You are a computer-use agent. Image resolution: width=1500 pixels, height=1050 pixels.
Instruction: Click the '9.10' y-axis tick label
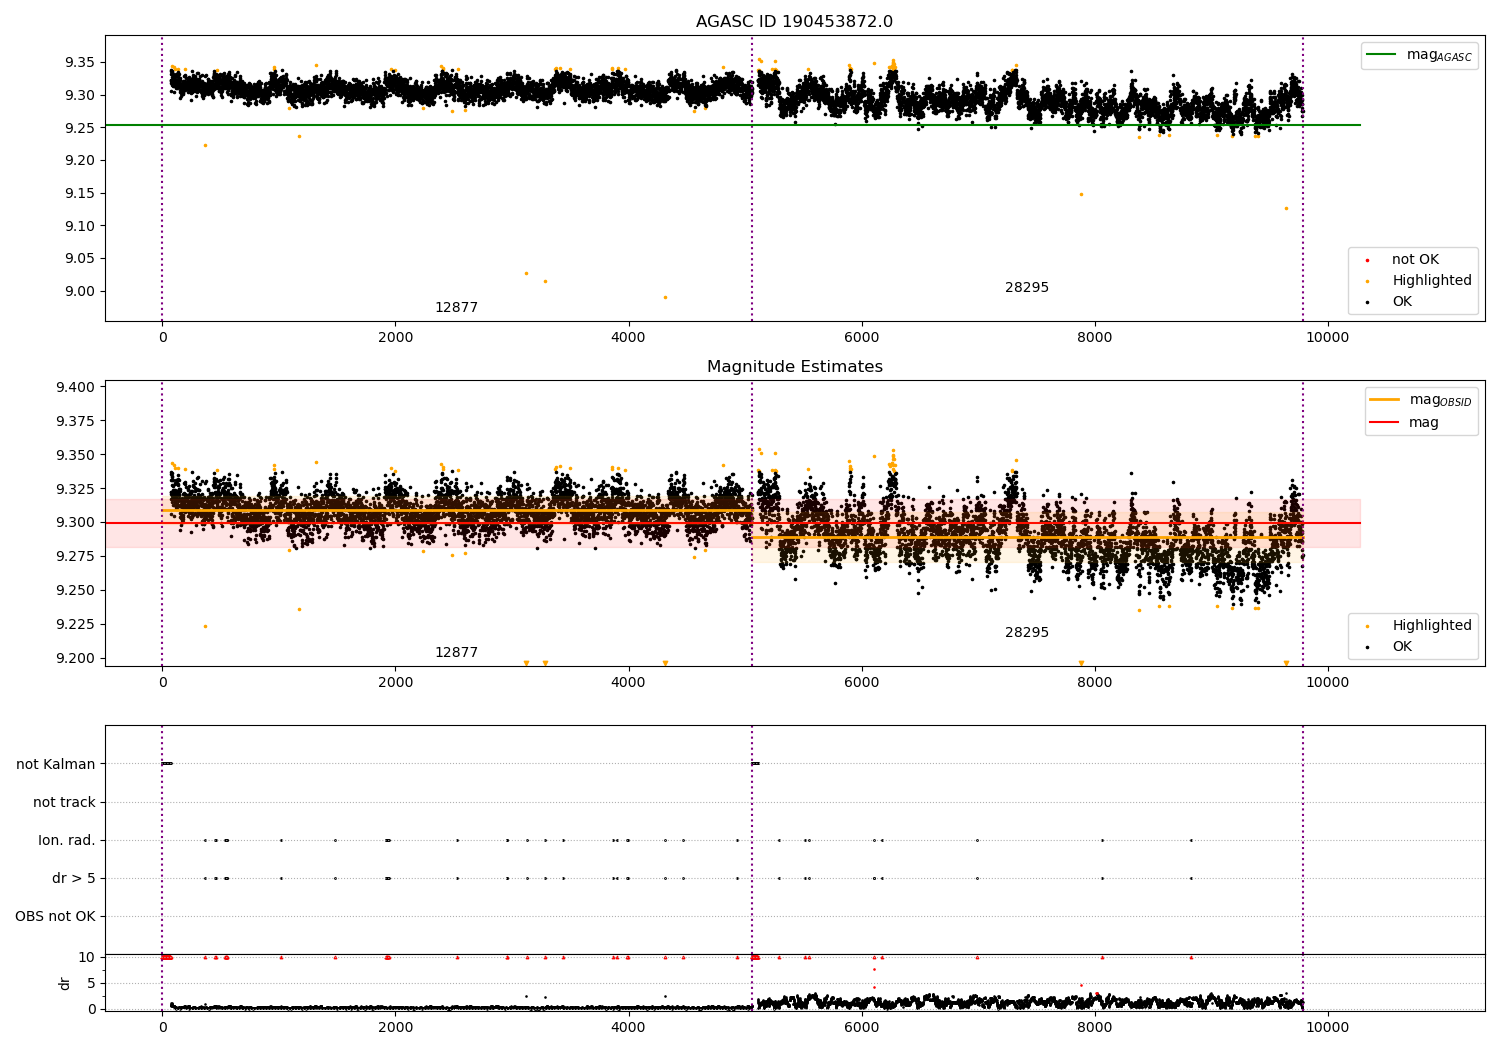(80, 227)
